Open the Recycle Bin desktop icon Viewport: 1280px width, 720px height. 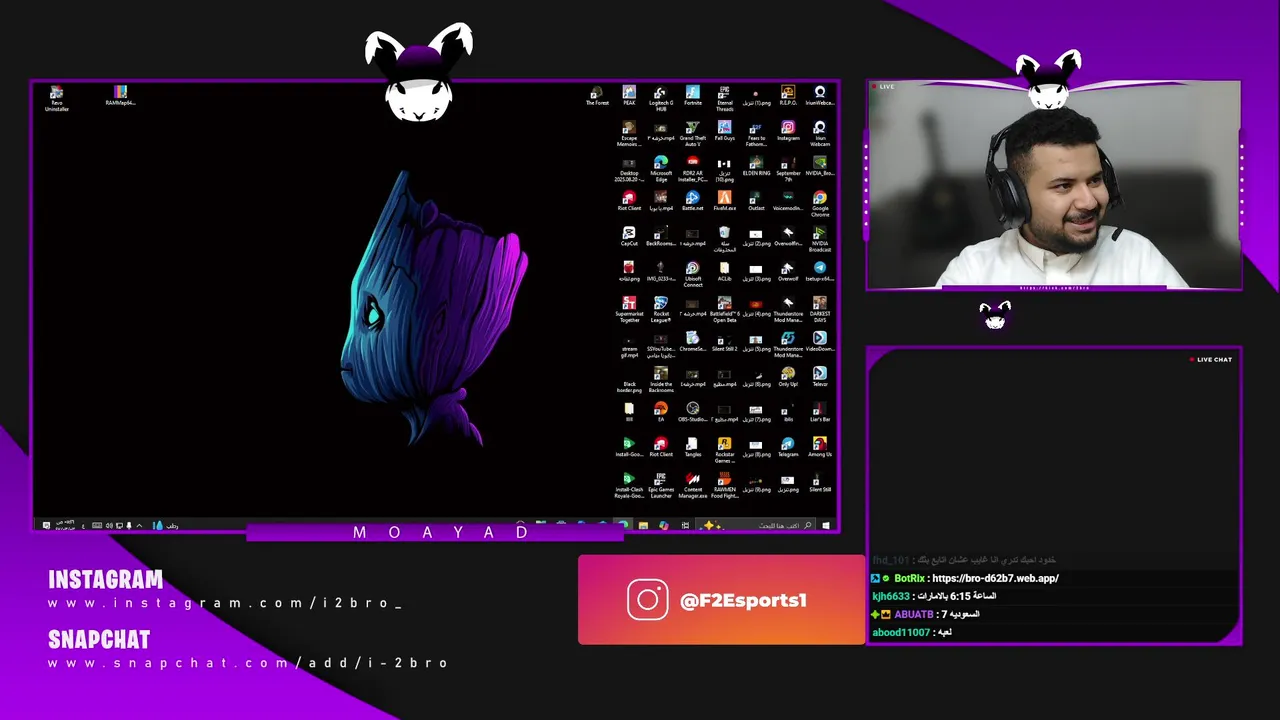coord(725,239)
